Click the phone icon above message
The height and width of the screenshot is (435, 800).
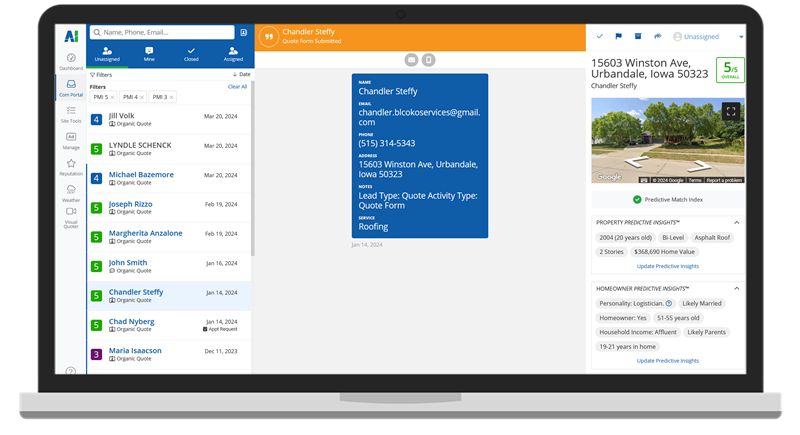(429, 60)
